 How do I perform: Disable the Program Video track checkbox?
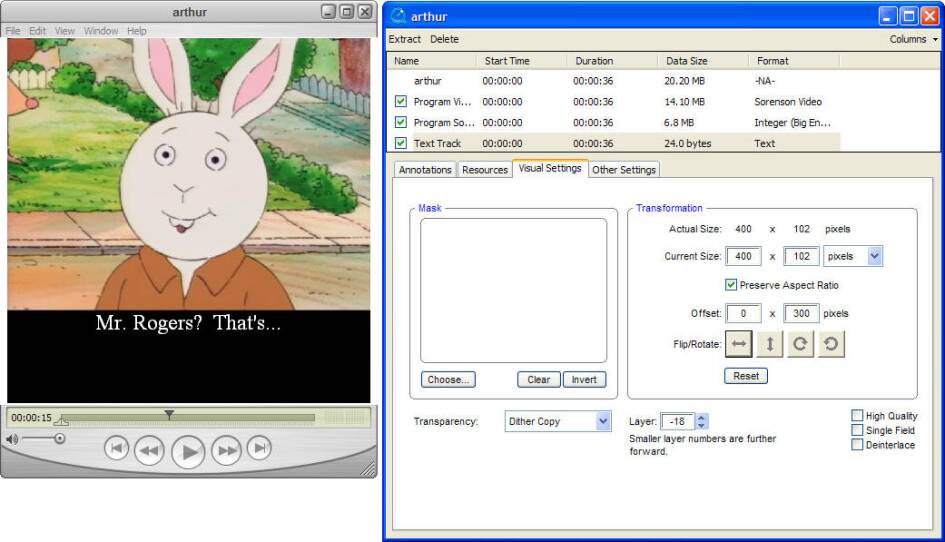(401, 101)
